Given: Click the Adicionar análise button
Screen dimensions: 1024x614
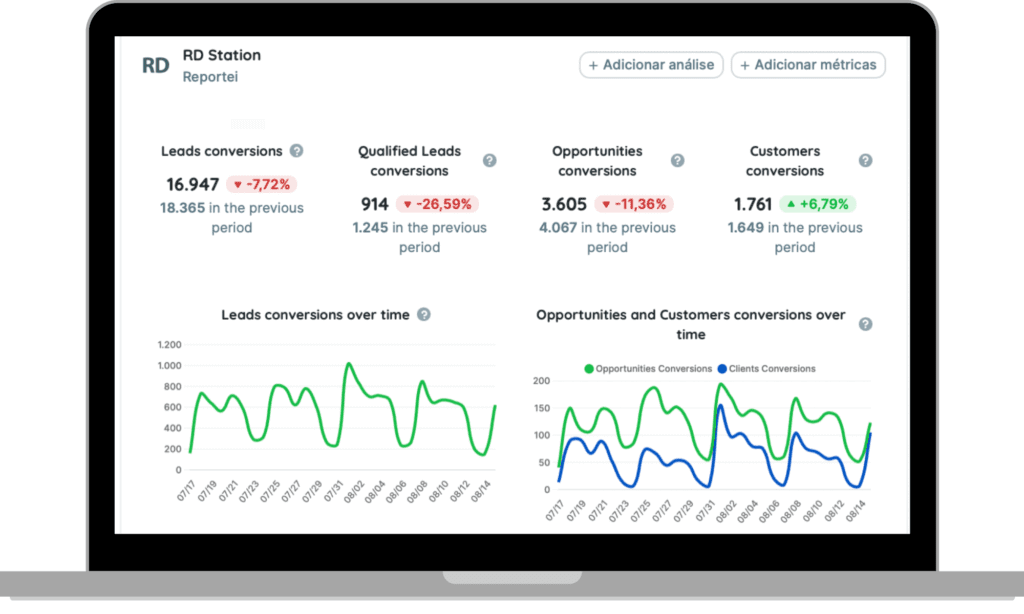Looking at the screenshot, I should (651, 65).
